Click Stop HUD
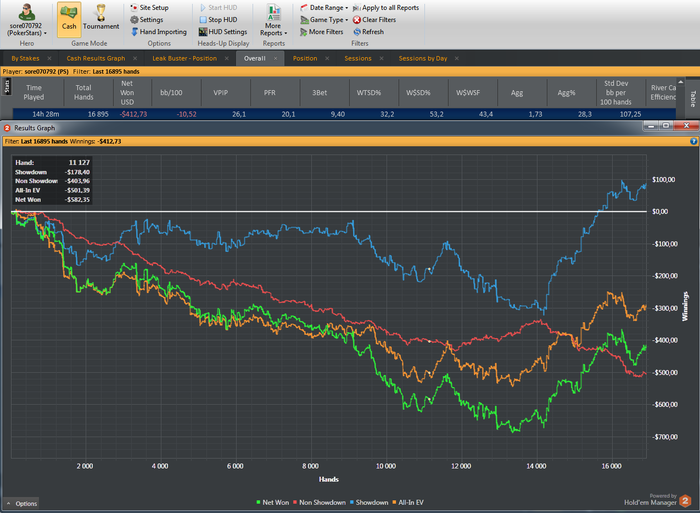 218,20
